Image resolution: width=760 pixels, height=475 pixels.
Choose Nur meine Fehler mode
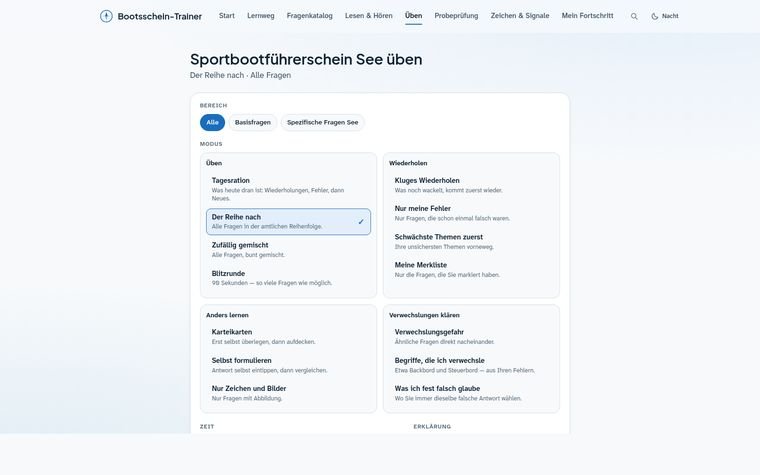471,213
